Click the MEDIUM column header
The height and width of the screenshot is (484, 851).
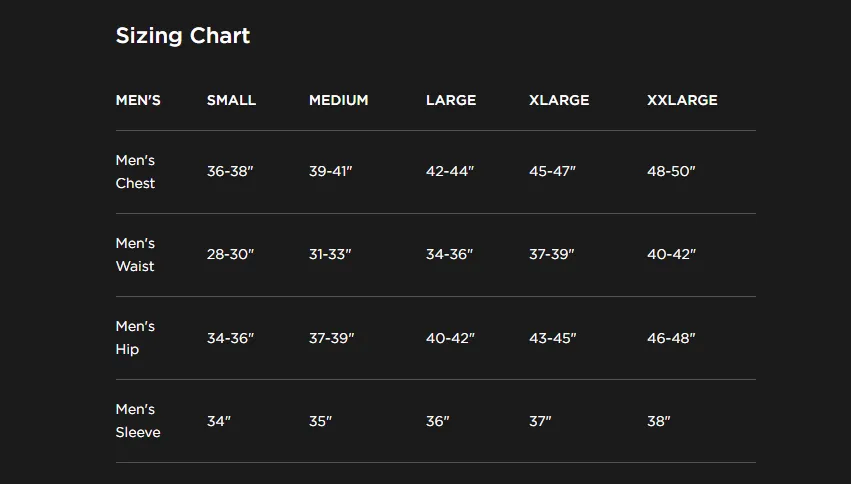tap(339, 100)
